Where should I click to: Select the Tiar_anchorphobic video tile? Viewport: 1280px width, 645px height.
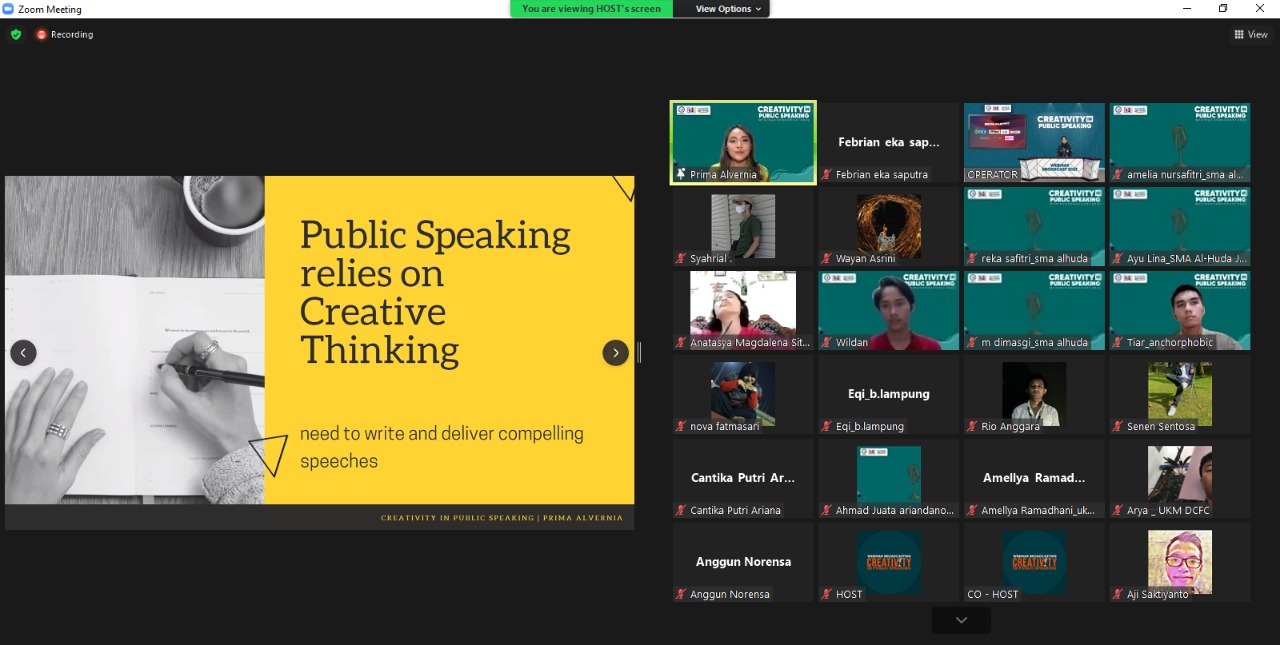click(1180, 310)
